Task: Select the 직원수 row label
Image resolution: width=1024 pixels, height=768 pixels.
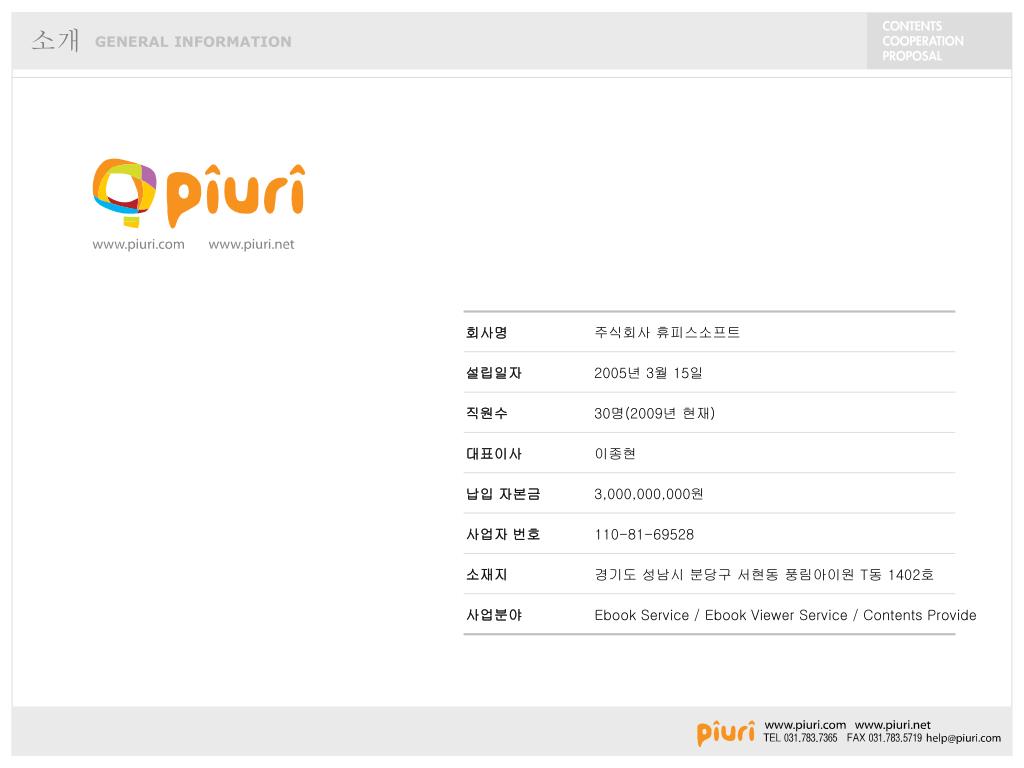Action: pyautogui.click(x=487, y=413)
